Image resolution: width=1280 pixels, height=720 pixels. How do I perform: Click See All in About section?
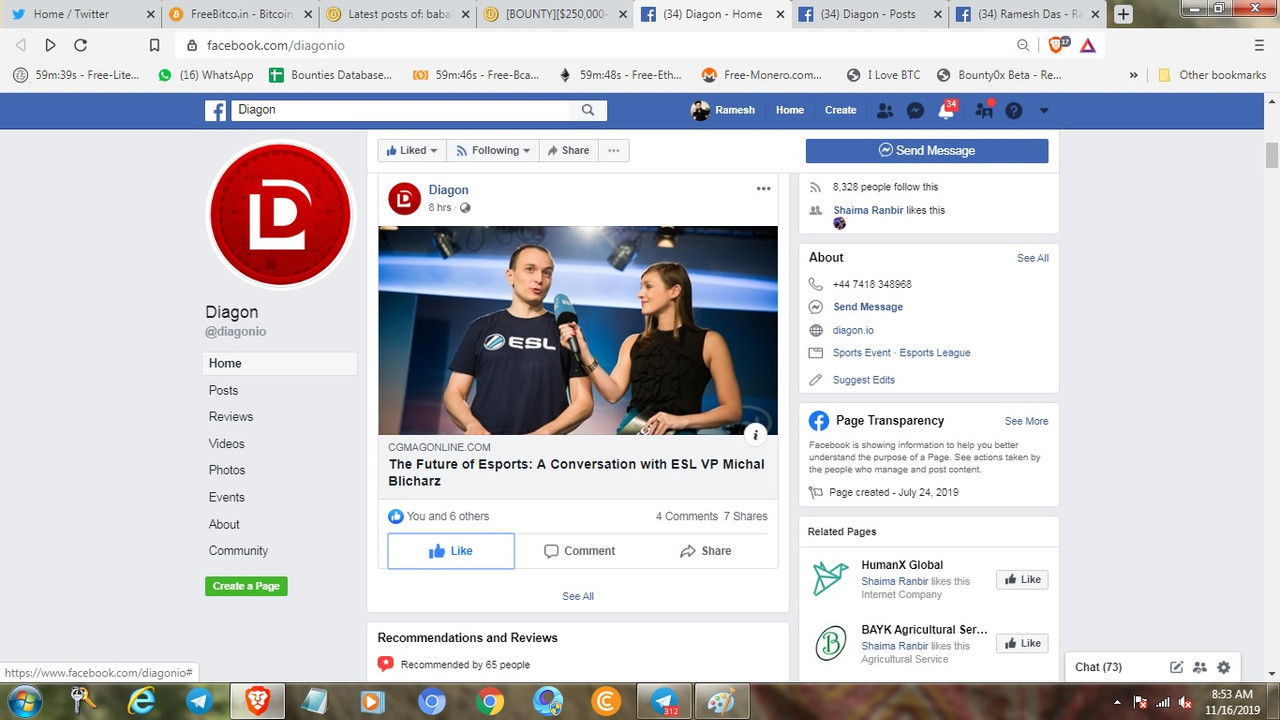(1033, 258)
